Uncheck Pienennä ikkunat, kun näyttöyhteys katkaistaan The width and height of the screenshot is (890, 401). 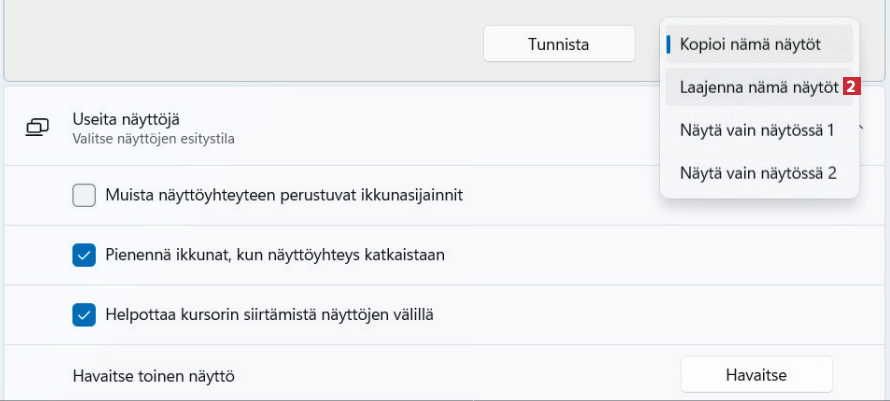pyautogui.click(x=84, y=255)
